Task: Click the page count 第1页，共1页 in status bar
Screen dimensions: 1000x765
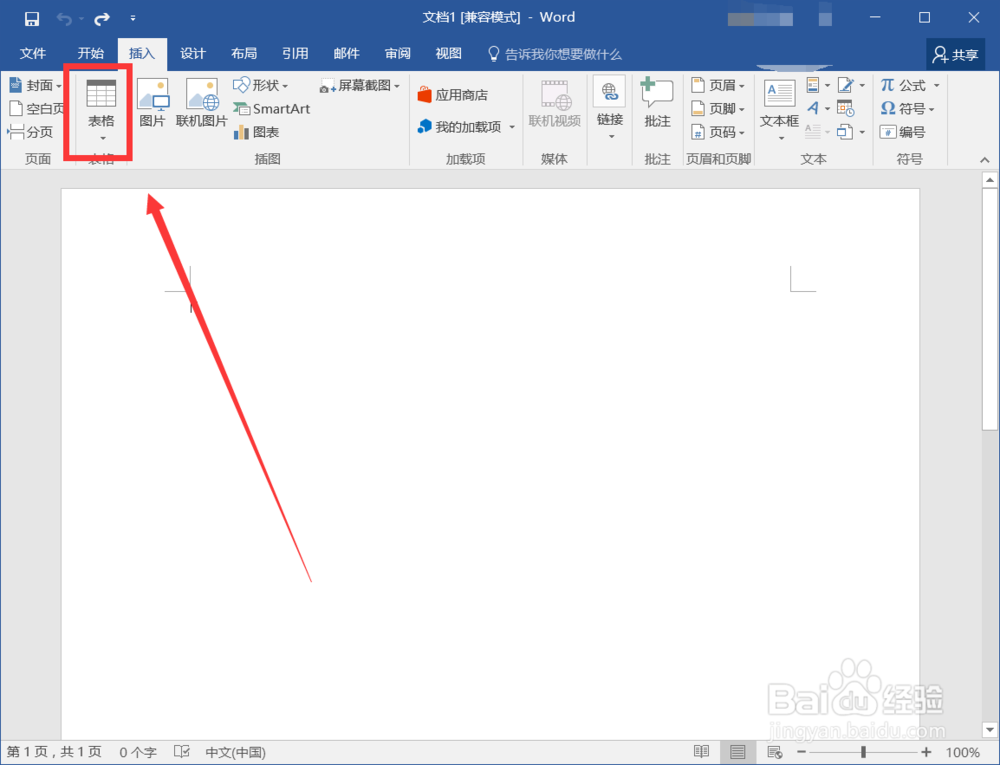Action: coord(54,752)
